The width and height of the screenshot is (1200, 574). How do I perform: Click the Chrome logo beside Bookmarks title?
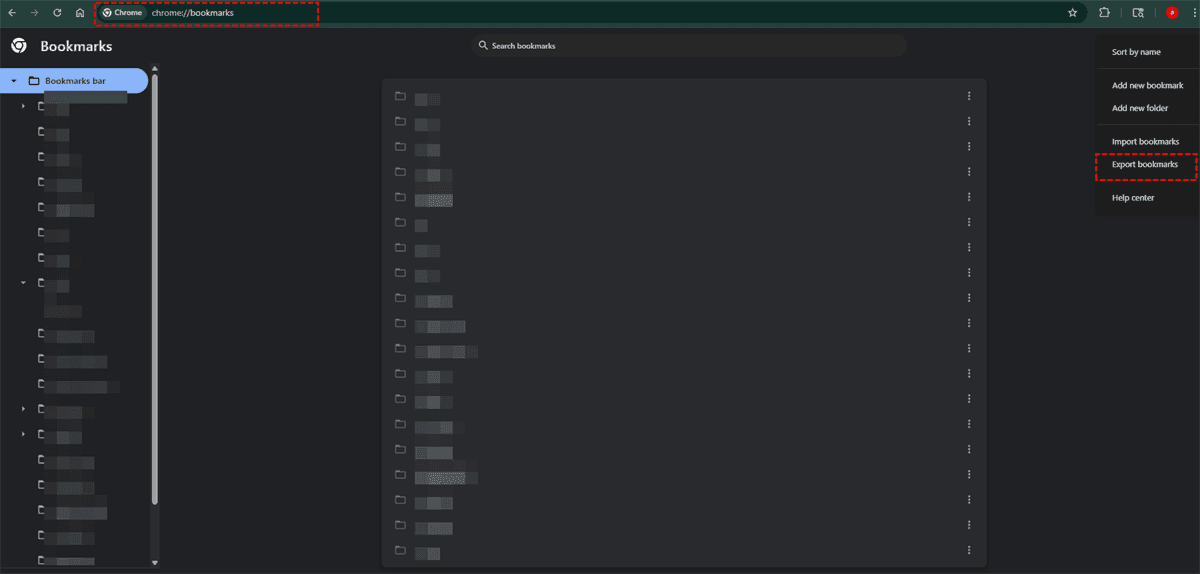click(x=18, y=46)
